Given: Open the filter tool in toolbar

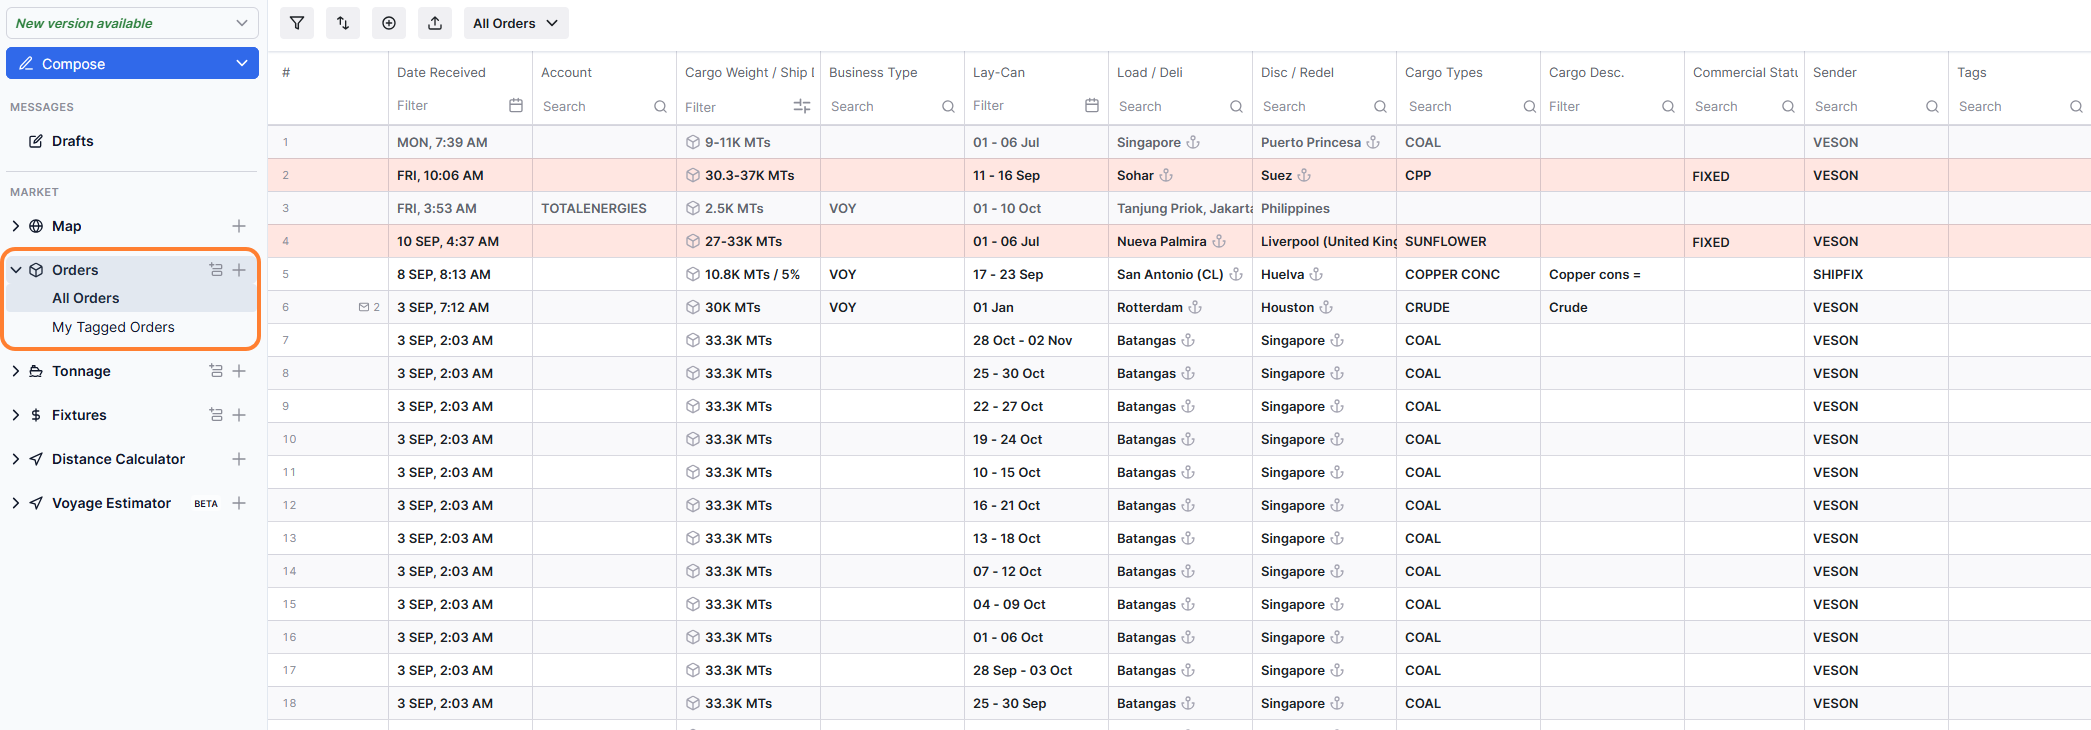Looking at the screenshot, I should [297, 23].
